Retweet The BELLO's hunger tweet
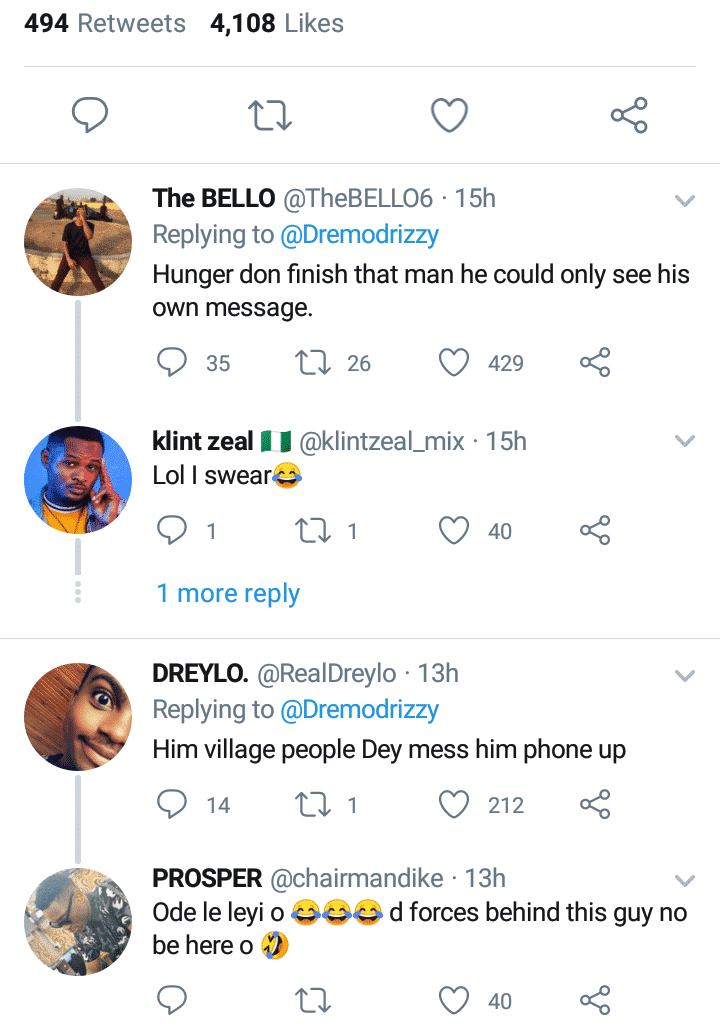The width and height of the screenshot is (720, 1032). point(314,363)
